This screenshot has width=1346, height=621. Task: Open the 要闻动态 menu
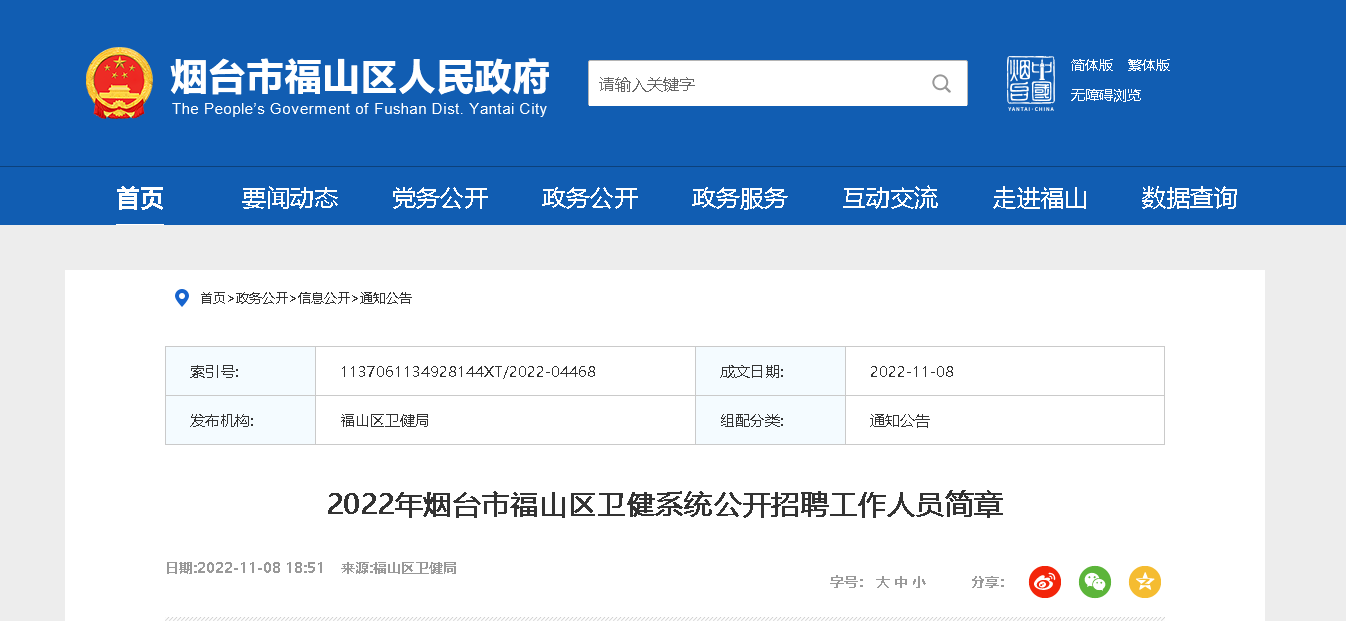(x=290, y=198)
